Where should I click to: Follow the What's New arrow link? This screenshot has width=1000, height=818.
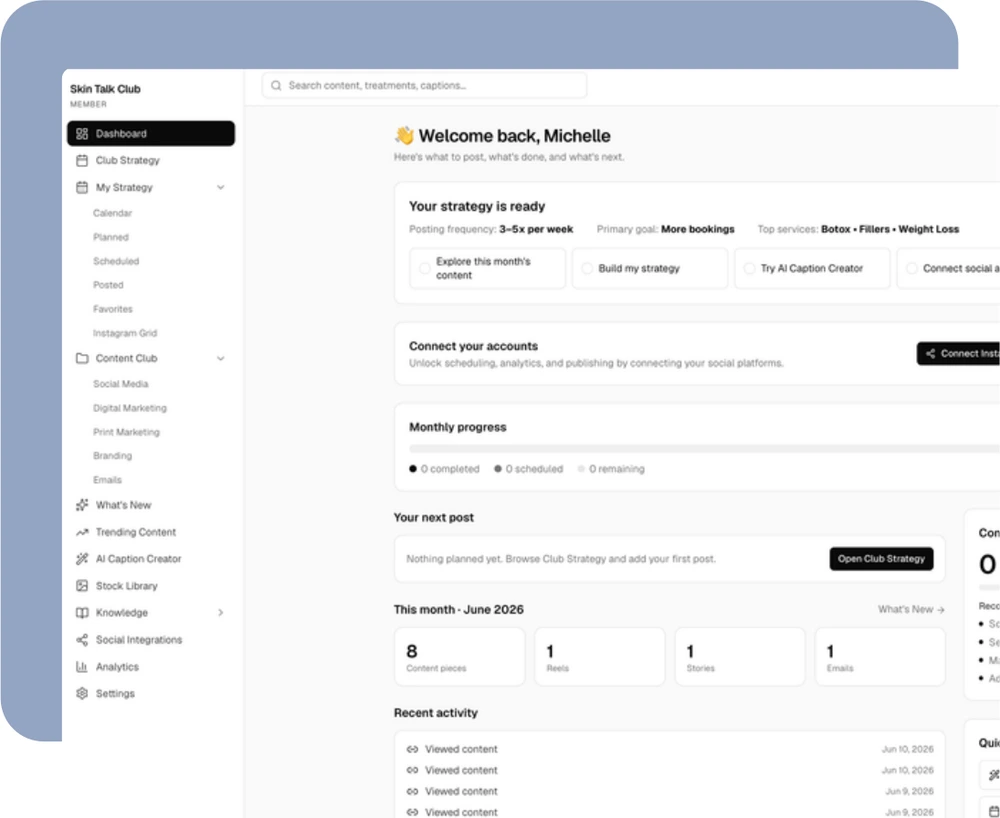(911, 610)
